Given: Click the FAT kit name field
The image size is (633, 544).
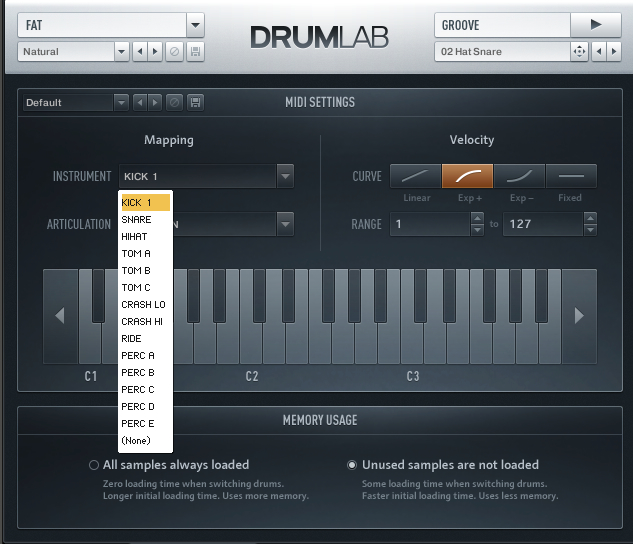Looking at the screenshot, I should (x=102, y=25).
